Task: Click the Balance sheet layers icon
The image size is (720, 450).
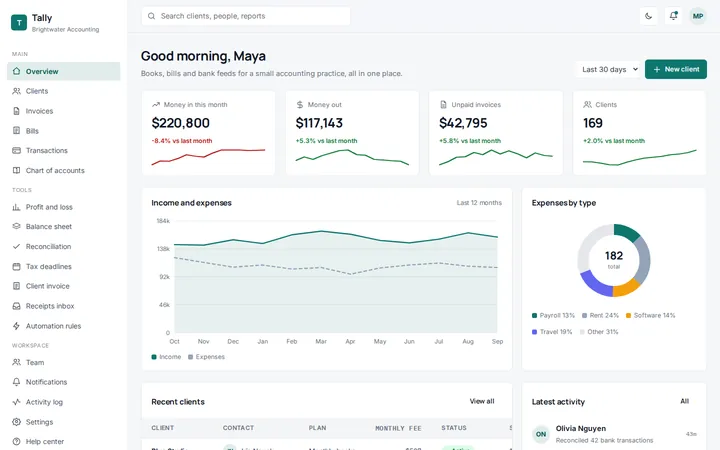Action: click(x=17, y=226)
